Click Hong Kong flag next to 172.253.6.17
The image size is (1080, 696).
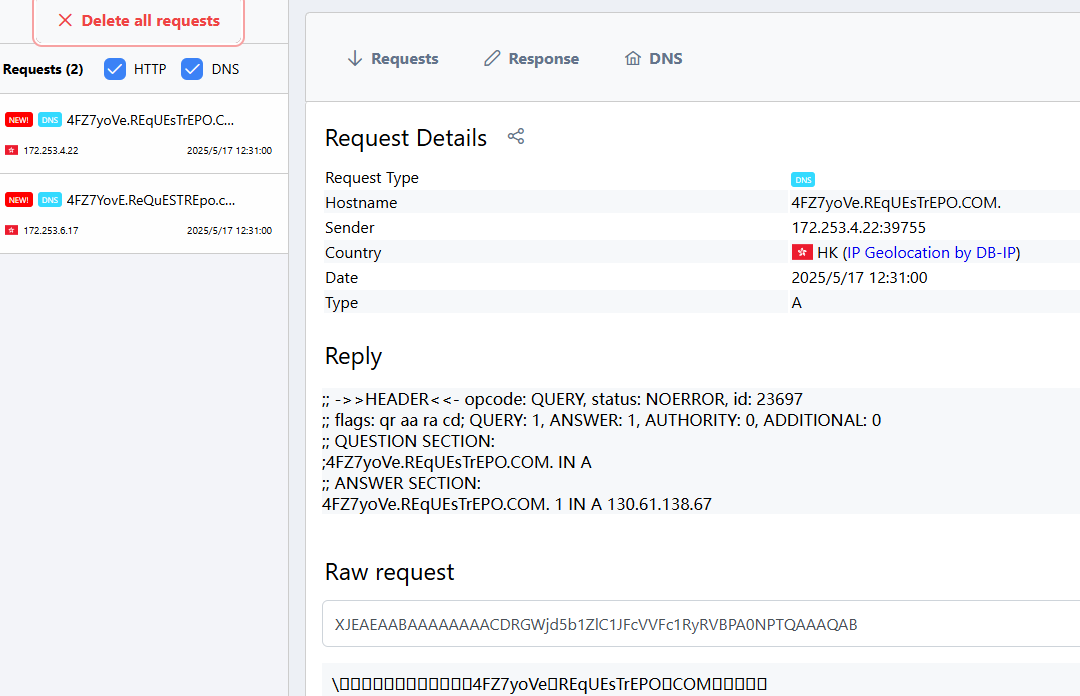click(11, 230)
